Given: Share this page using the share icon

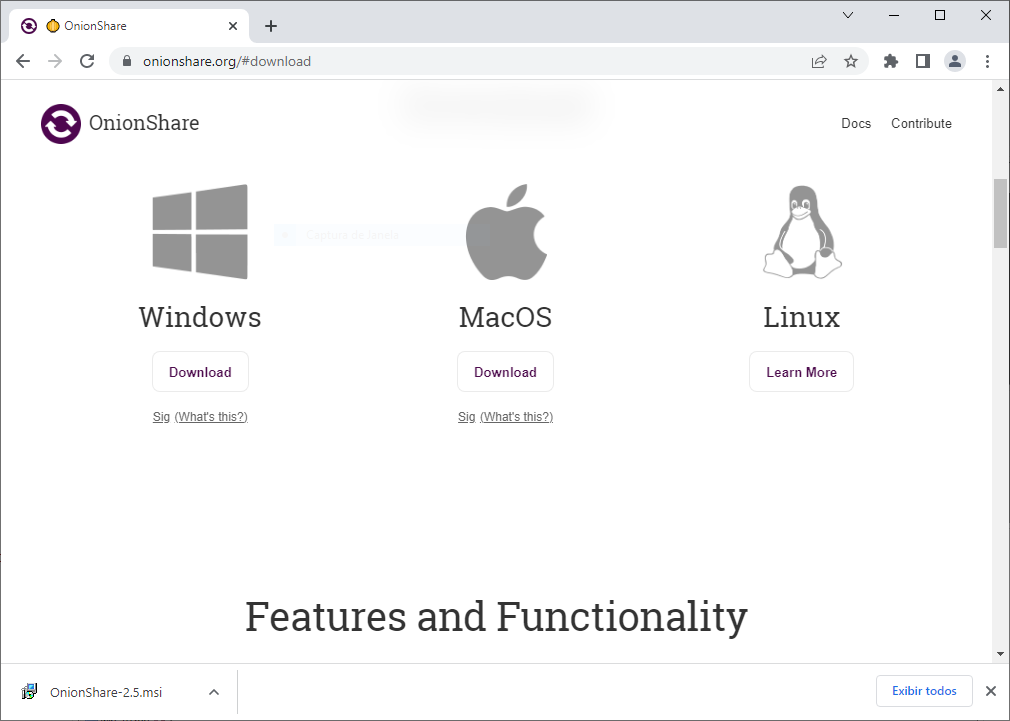Looking at the screenshot, I should [x=819, y=61].
